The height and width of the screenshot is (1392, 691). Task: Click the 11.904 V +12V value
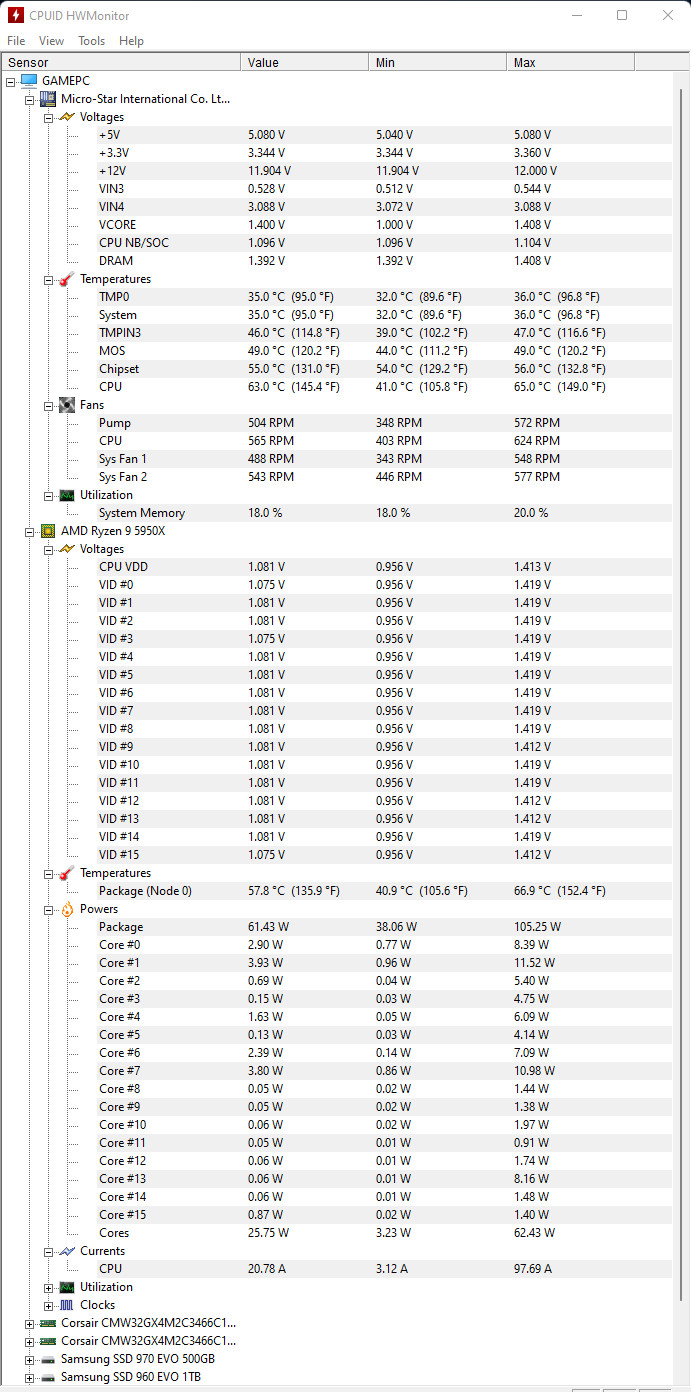(269, 171)
